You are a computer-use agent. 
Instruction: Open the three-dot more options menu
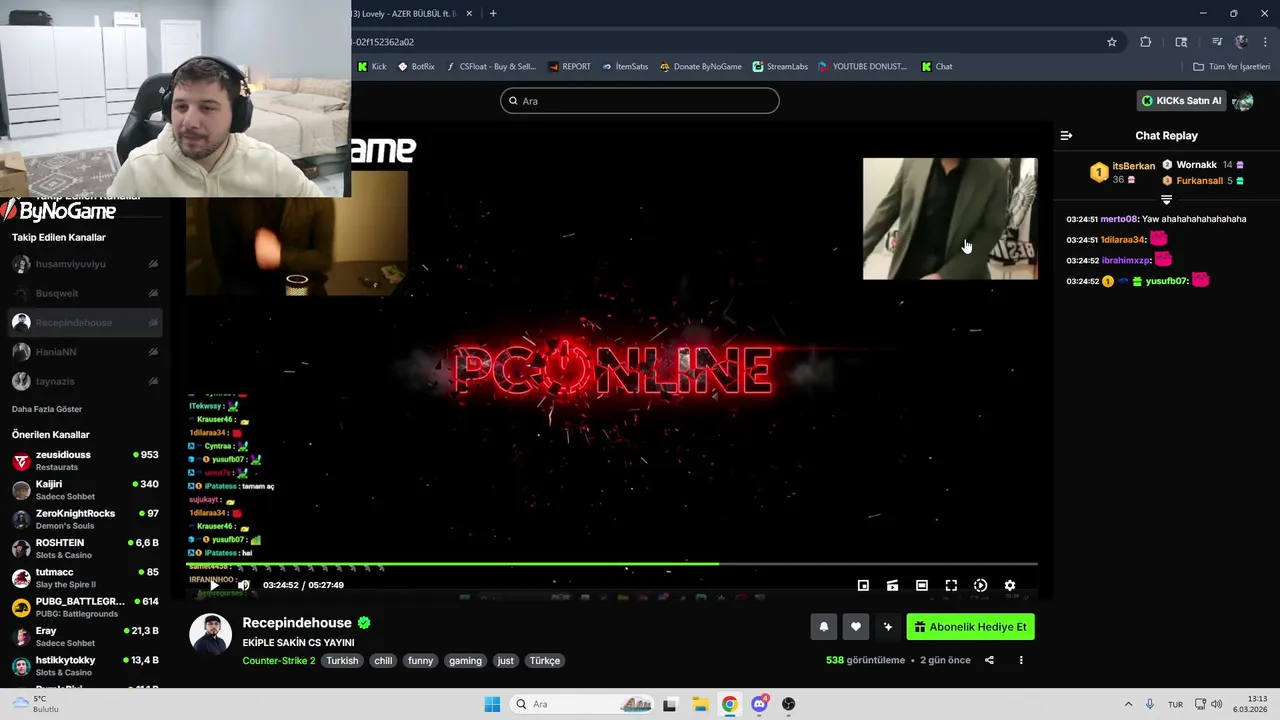pos(1021,660)
